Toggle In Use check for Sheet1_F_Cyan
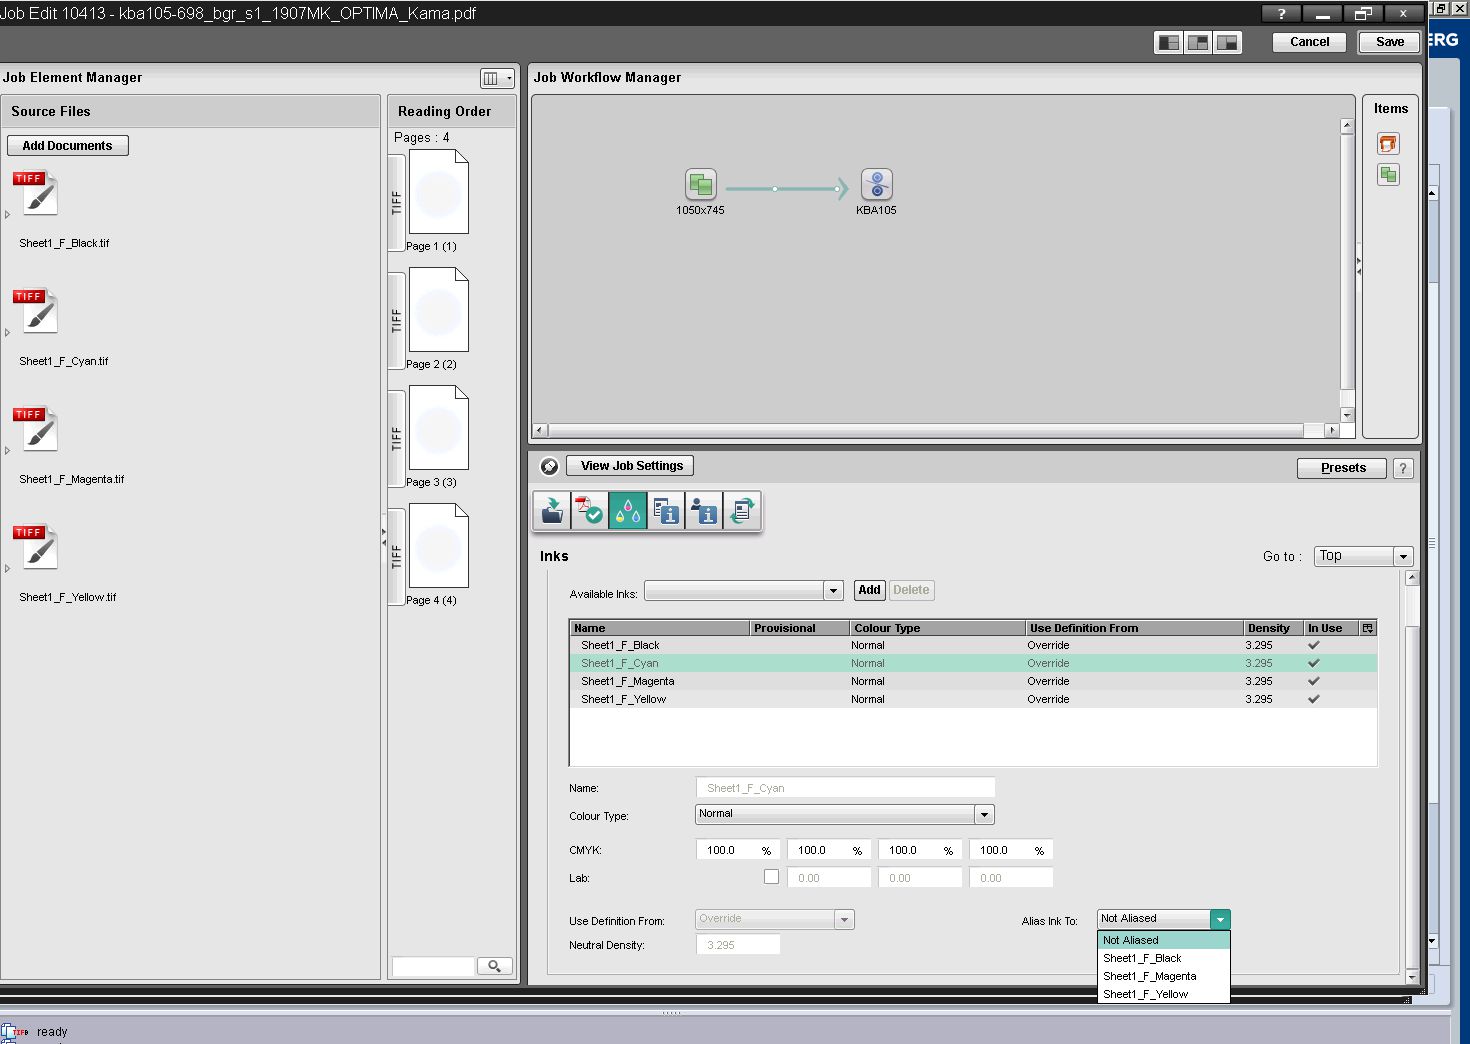This screenshot has width=1470, height=1044. point(1314,663)
